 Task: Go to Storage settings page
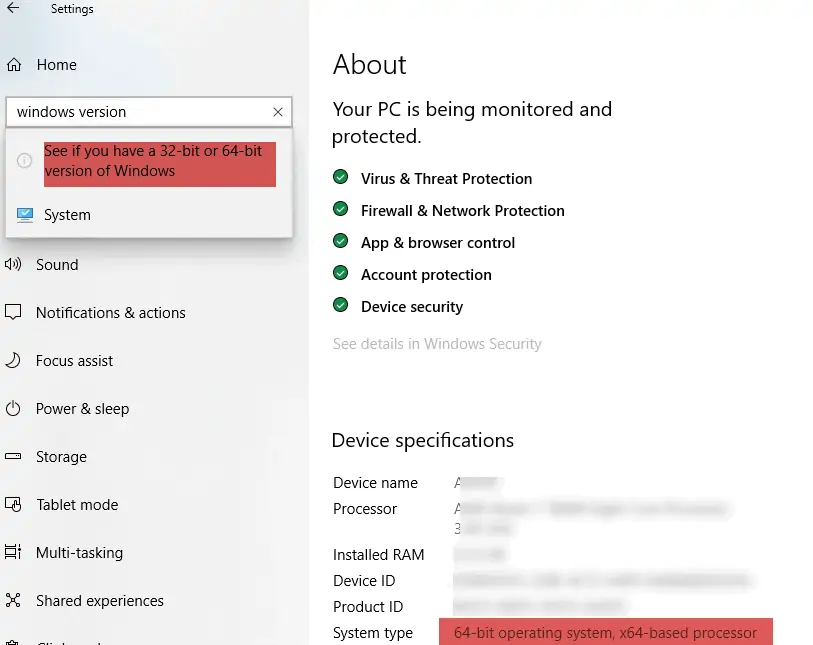coord(61,457)
